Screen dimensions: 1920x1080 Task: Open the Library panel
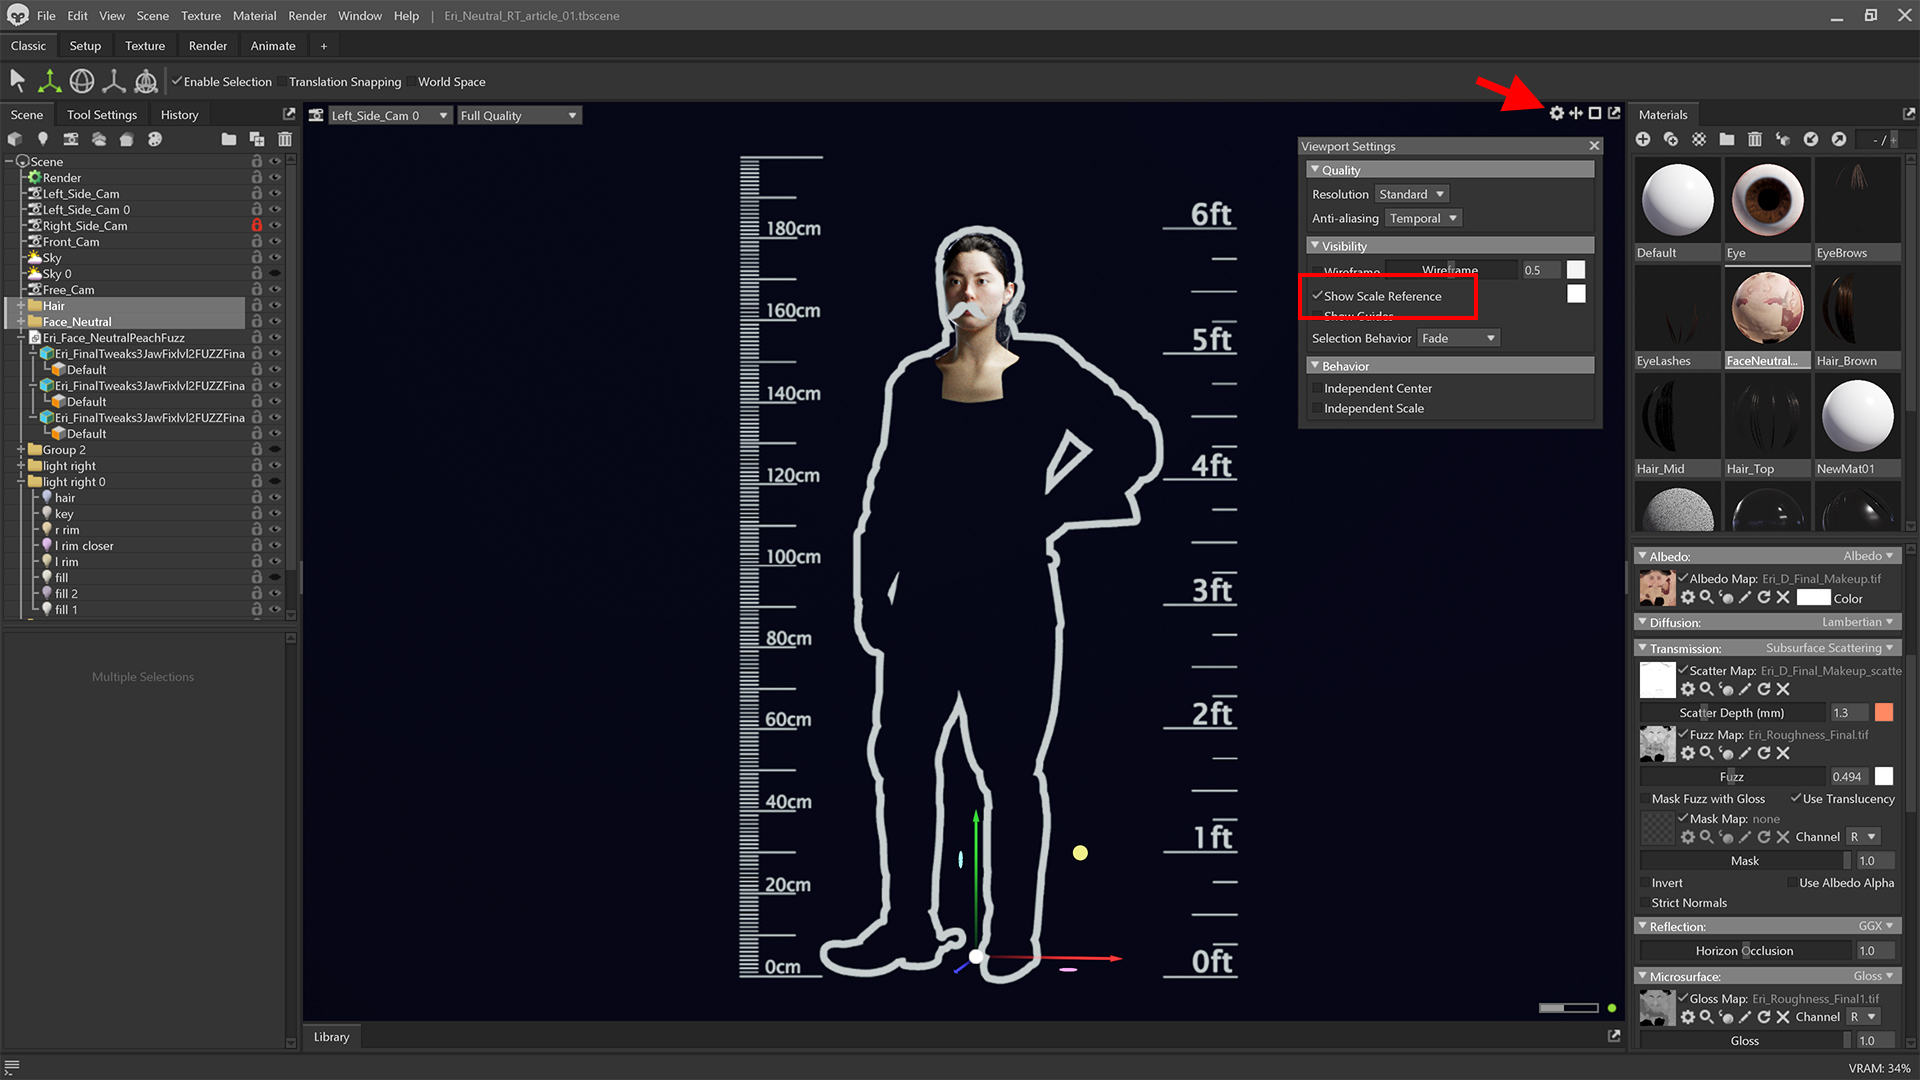coord(331,1037)
